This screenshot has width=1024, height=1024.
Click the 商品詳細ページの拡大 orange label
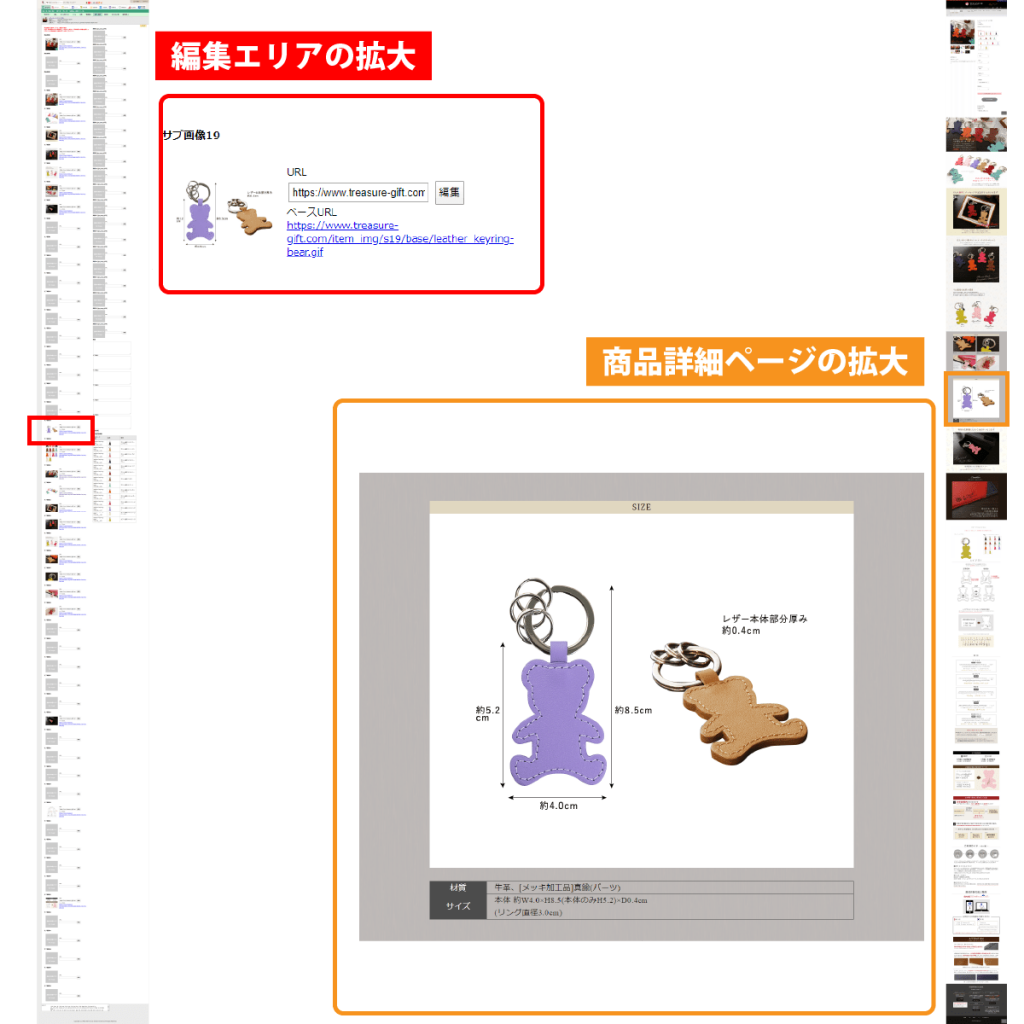coord(755,362)
